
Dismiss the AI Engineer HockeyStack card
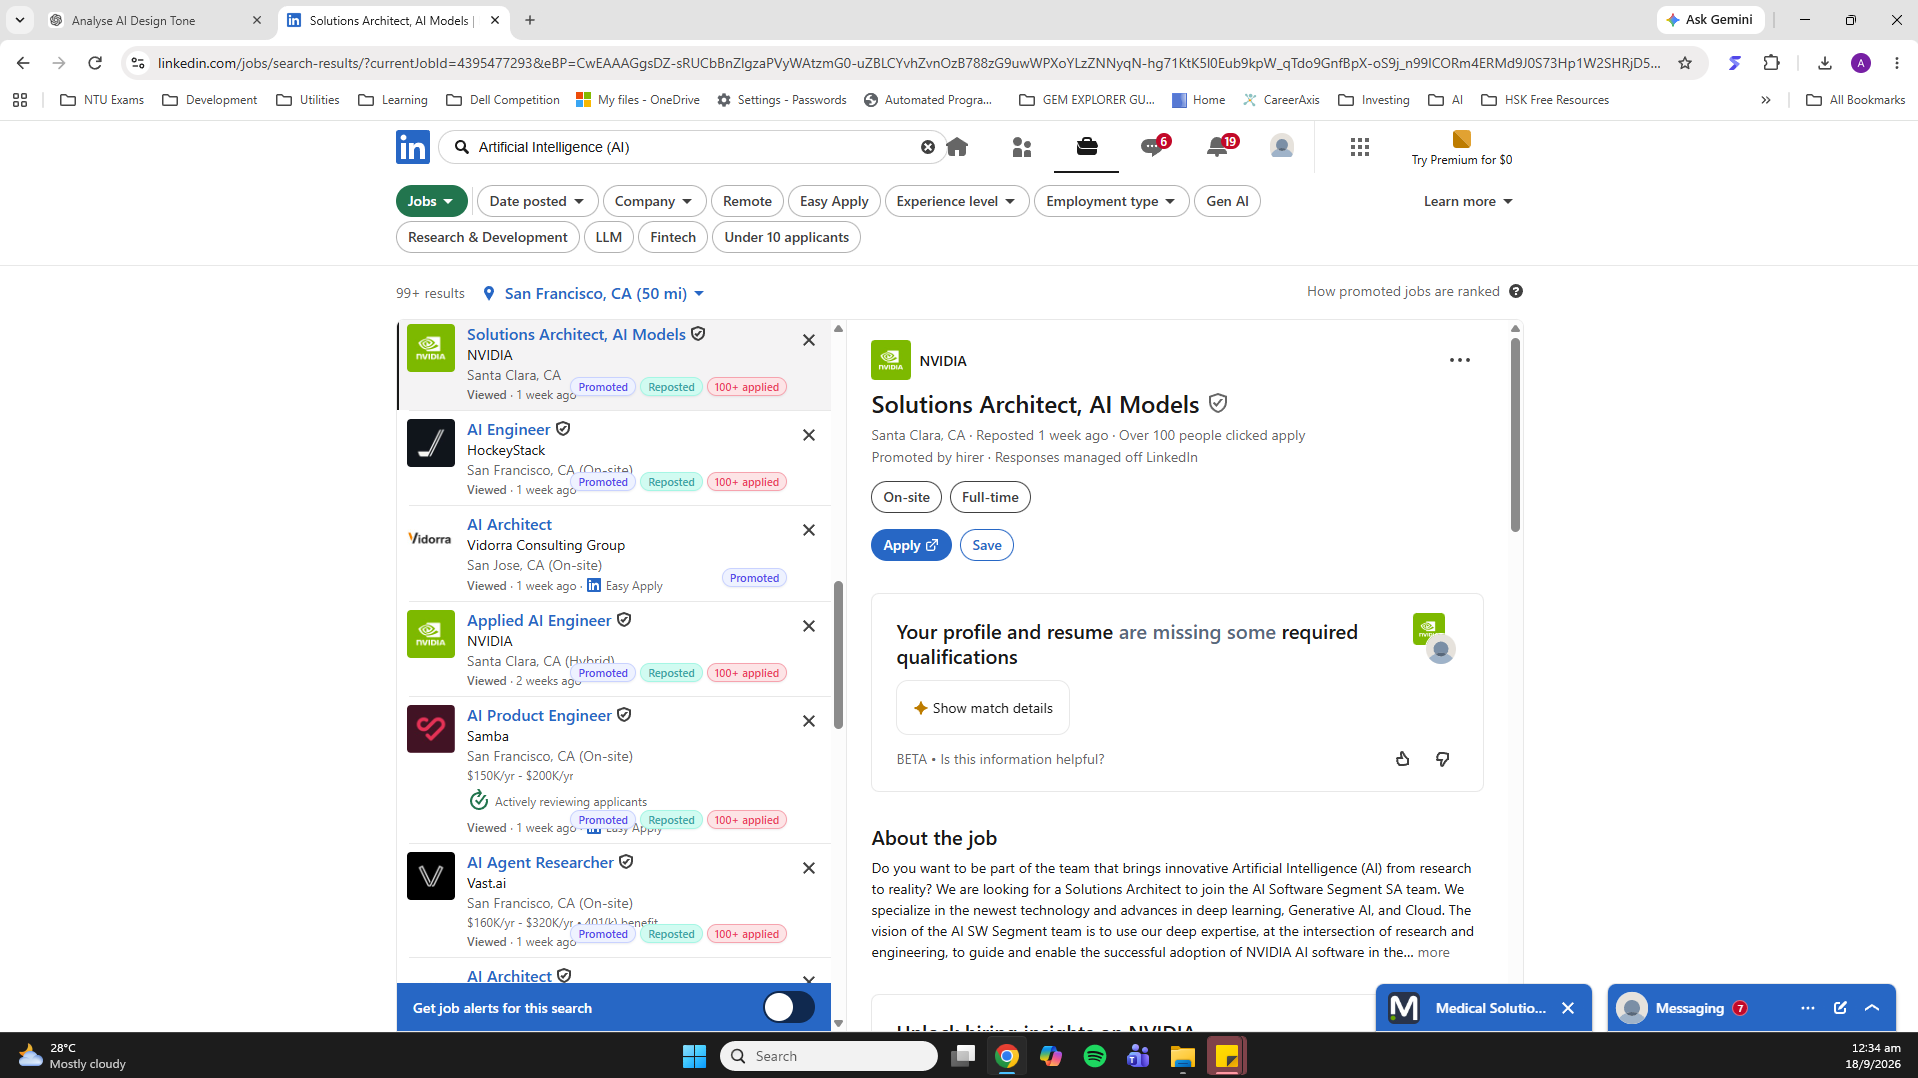coord(809,435)
